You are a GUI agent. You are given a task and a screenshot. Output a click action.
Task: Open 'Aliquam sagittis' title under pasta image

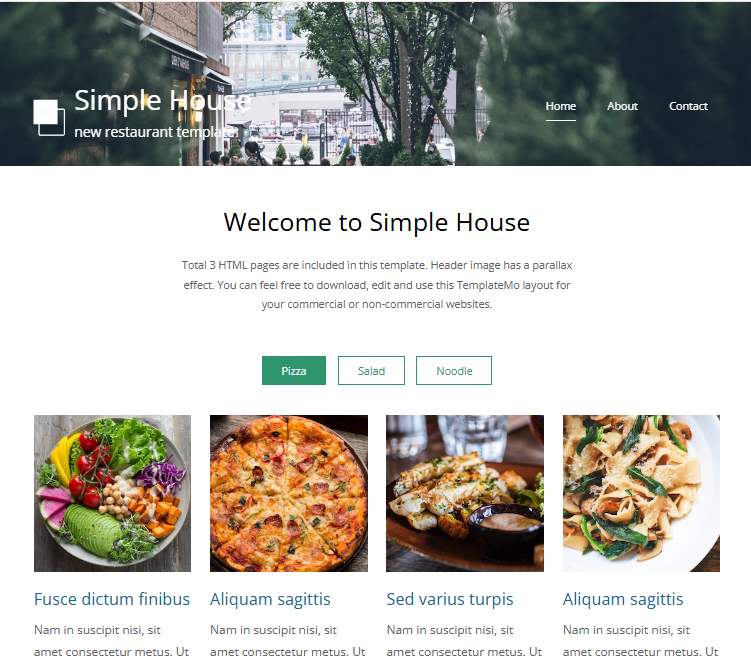[623, 599]
